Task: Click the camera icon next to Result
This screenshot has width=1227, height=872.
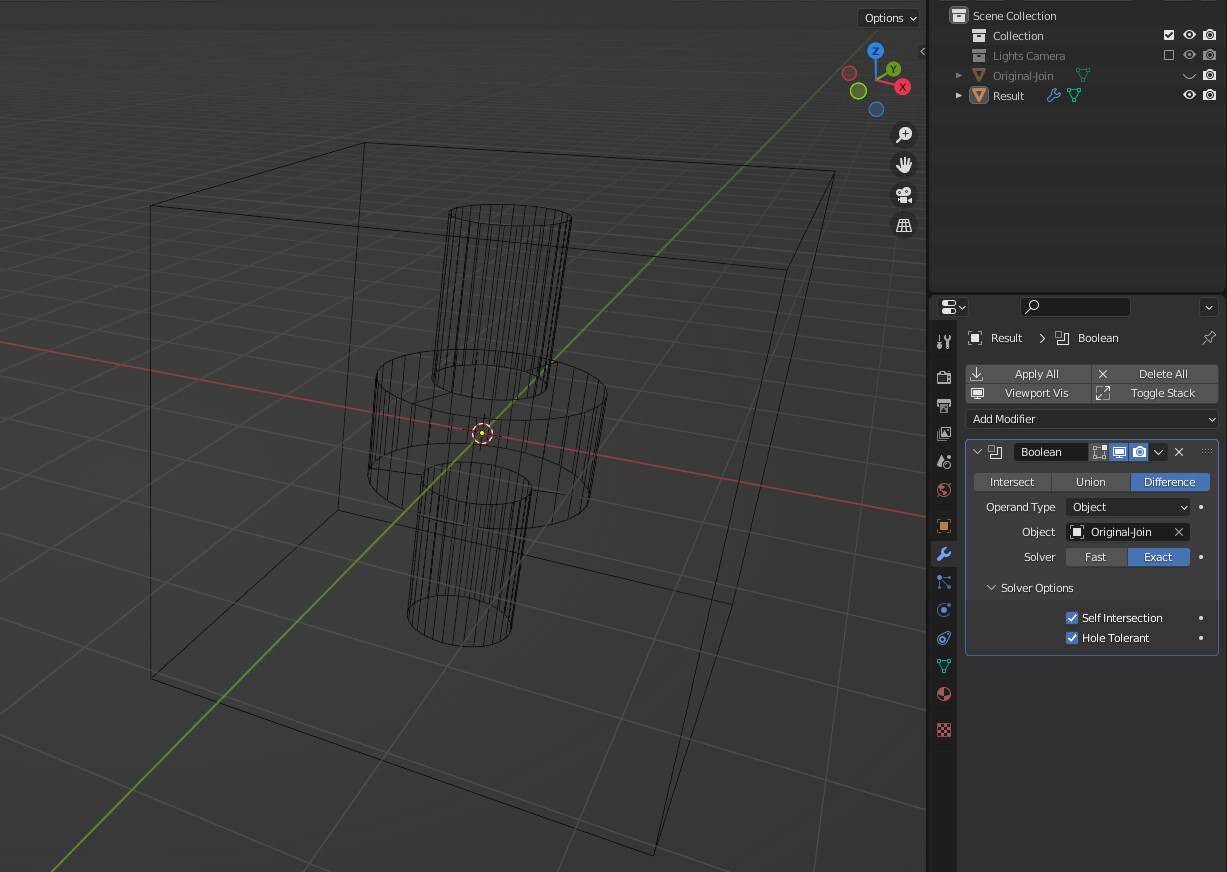Action: tap(1209, 94)
